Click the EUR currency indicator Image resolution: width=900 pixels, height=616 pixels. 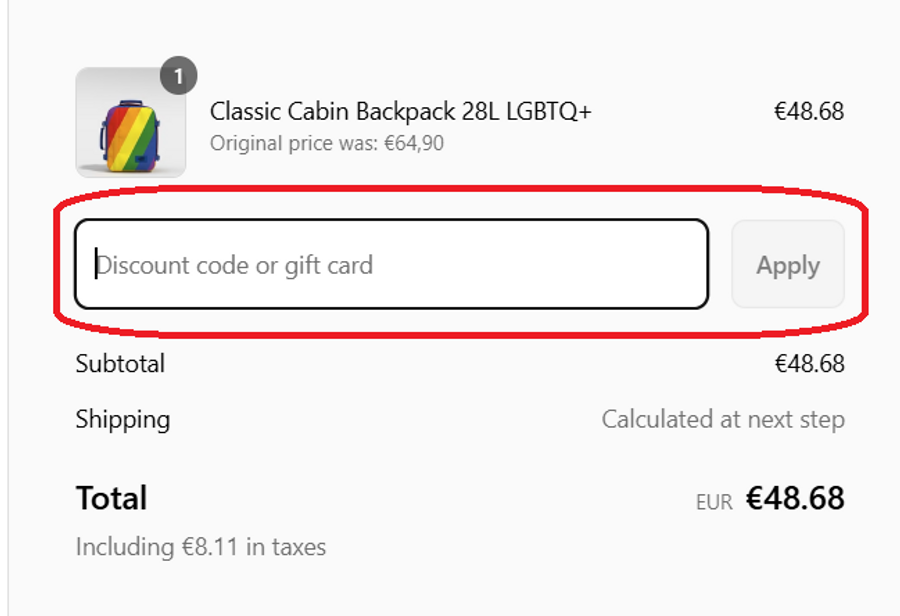(x=714, y=502)
